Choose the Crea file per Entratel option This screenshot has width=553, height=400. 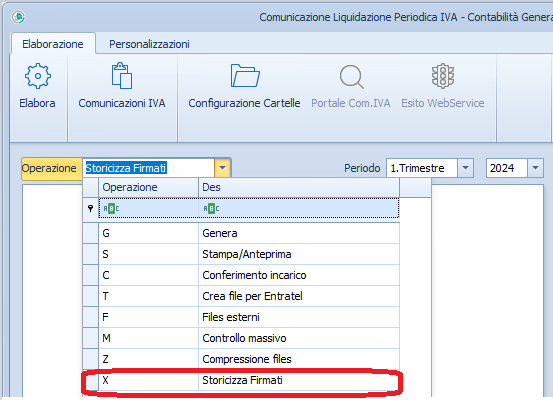(241, 296)
